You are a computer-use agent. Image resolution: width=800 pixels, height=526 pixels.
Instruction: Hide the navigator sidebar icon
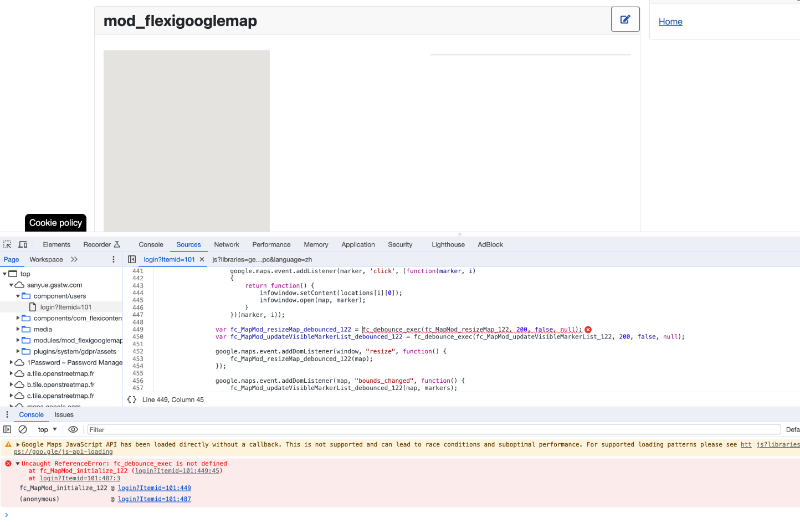coord(132,259)
